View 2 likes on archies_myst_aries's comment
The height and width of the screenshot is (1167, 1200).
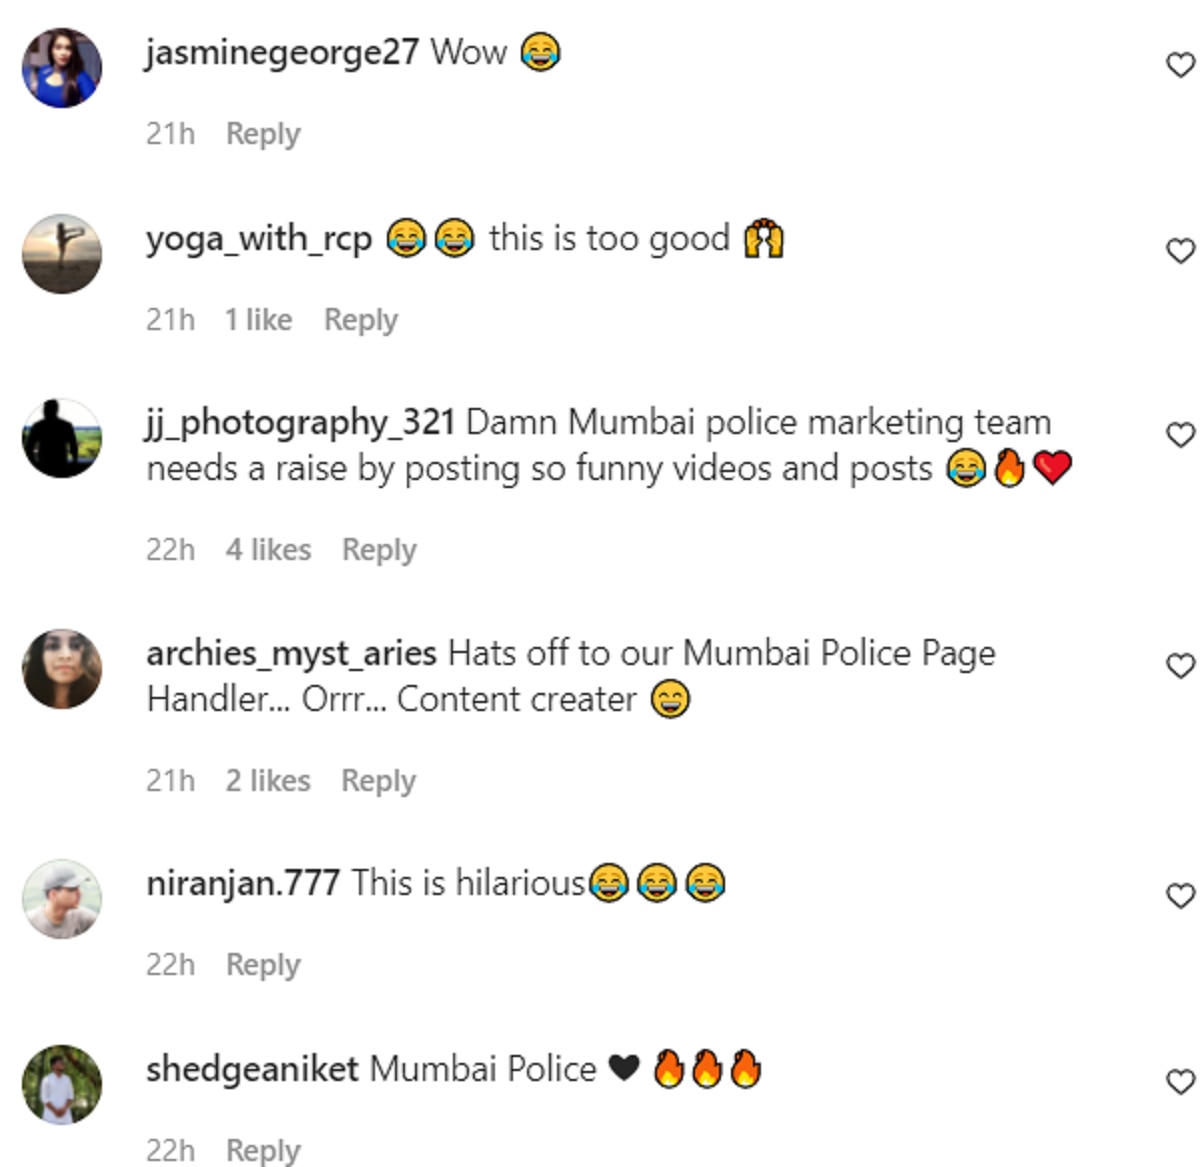pyautogui.click(x=268, y=780)
